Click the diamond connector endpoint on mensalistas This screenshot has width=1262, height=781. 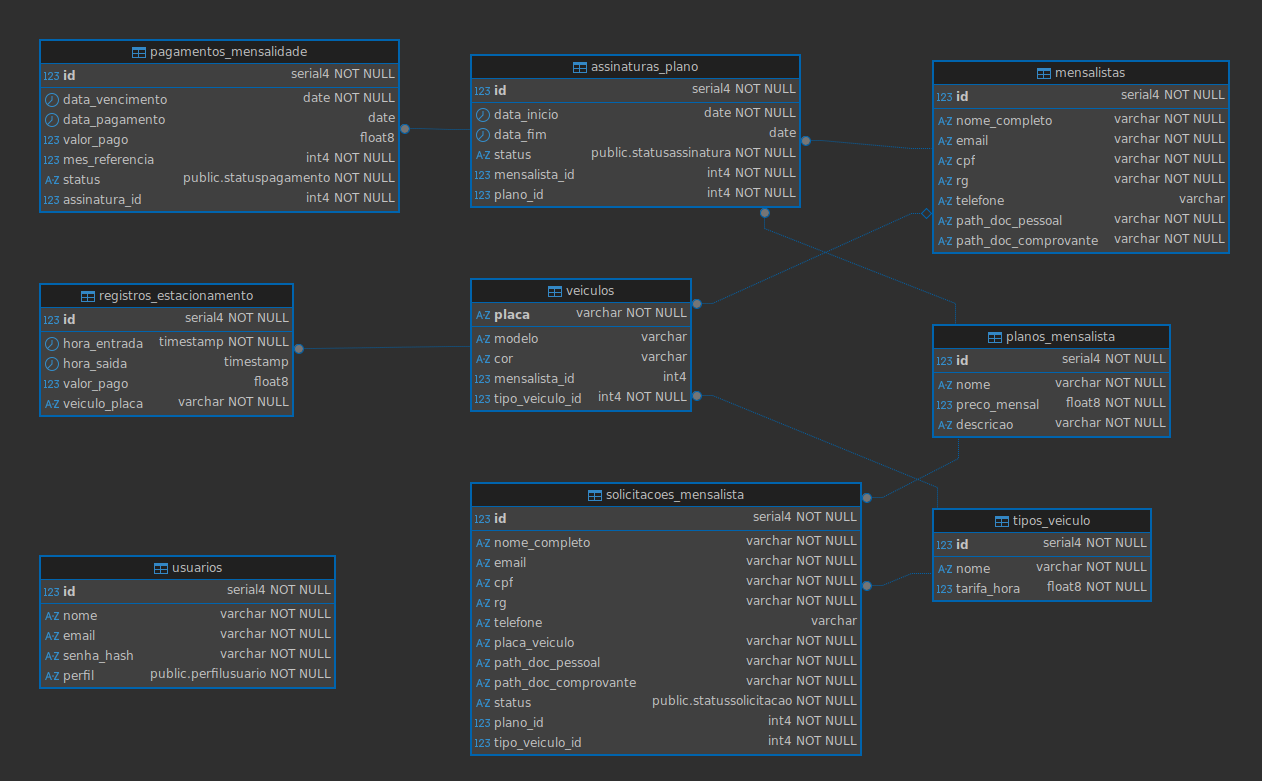926,214
